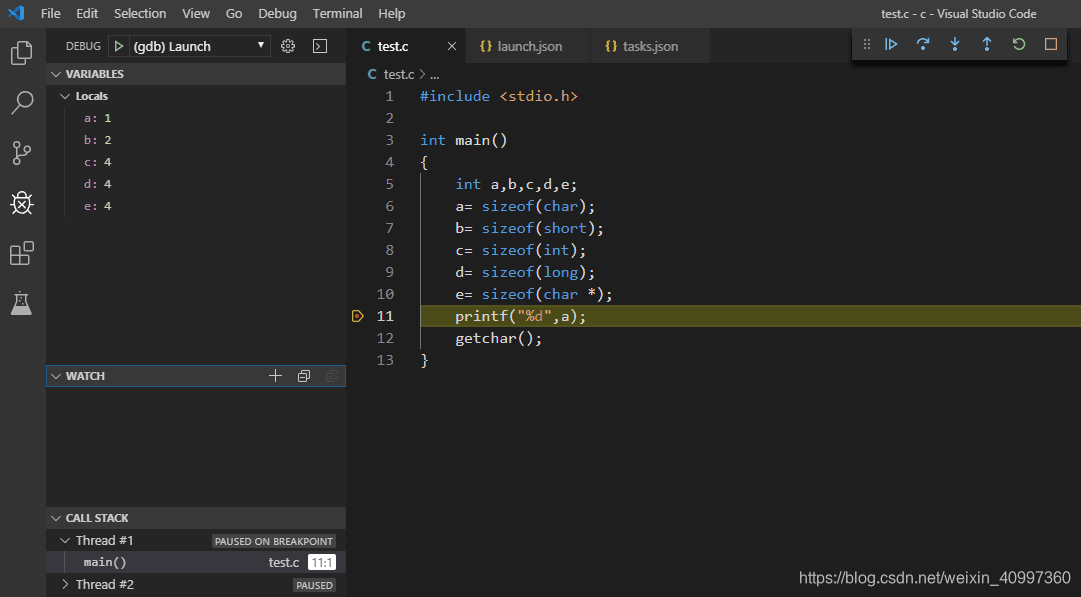1081x597 pixels.
Task: Grab the debug toolbar drag handle
Action: pyautogui.click(x=867, y=44)
